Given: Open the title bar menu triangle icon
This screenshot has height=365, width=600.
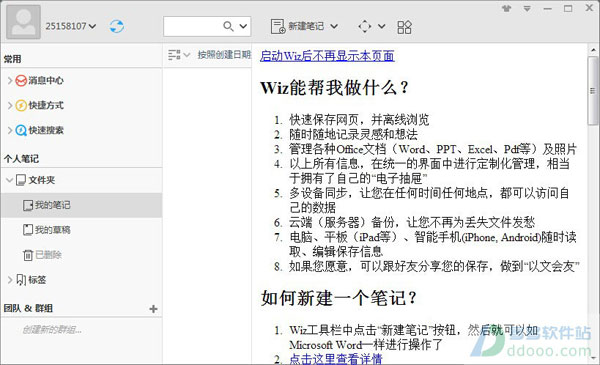Looking at the screenshot, I should click(527, 8).
